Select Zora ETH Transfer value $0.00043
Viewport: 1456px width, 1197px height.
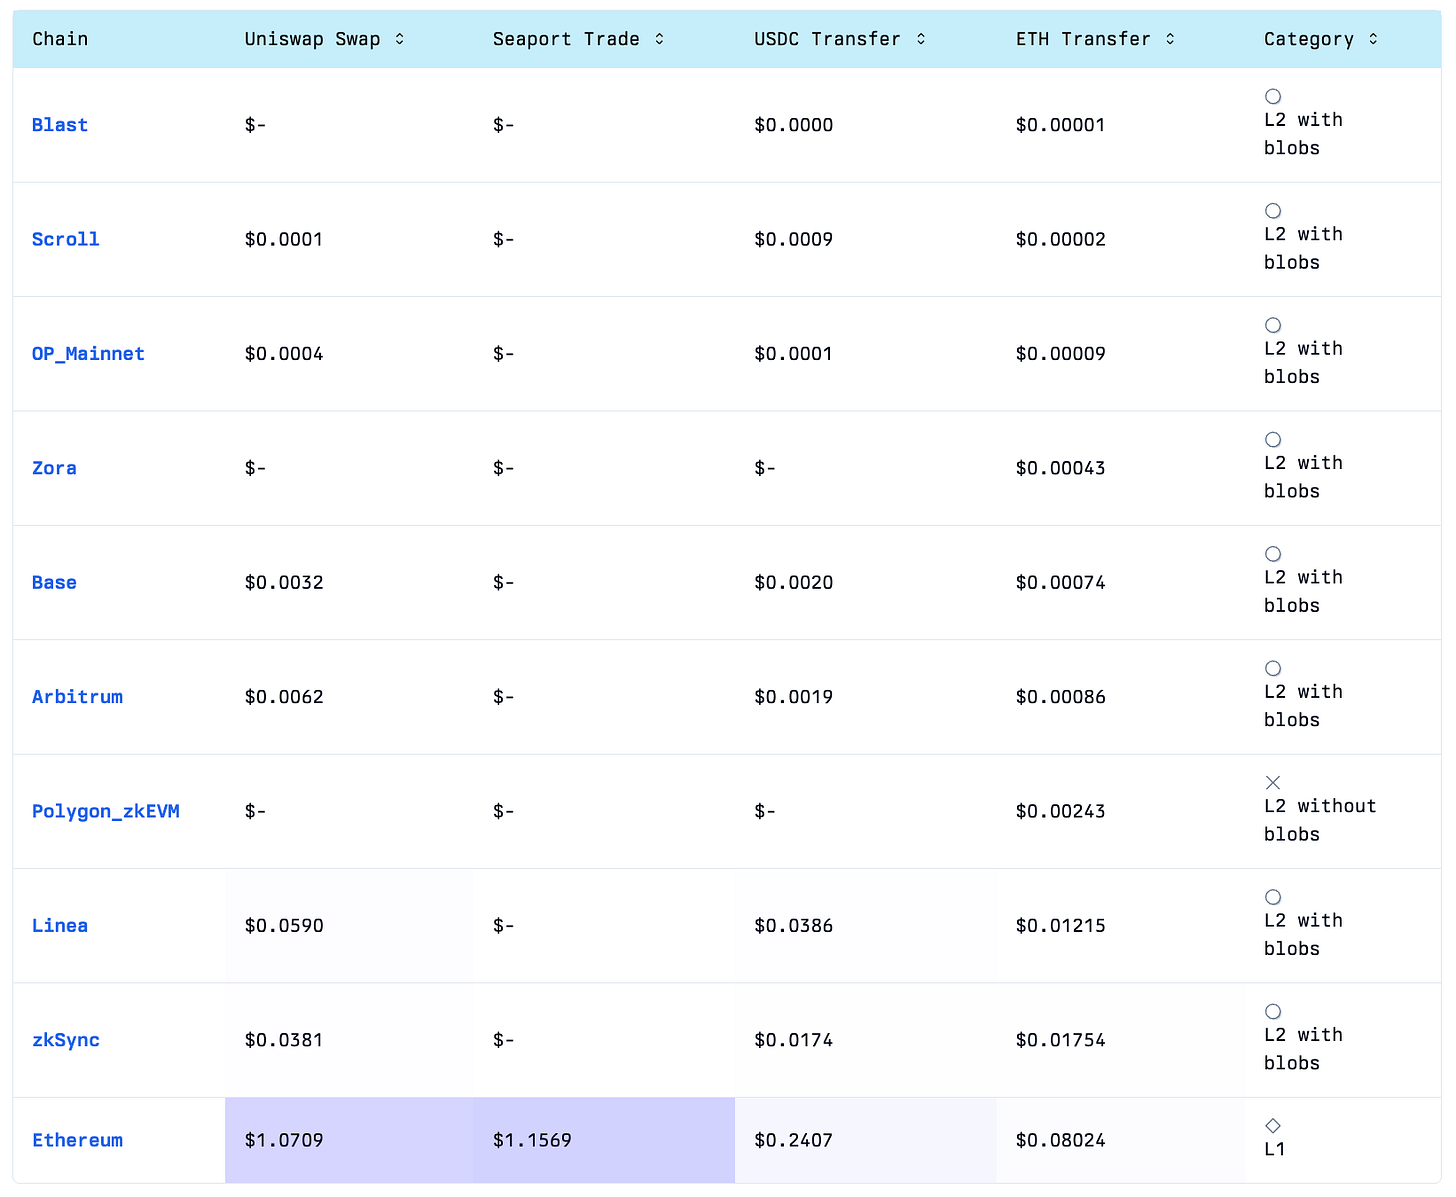[x=1061, y=468]
